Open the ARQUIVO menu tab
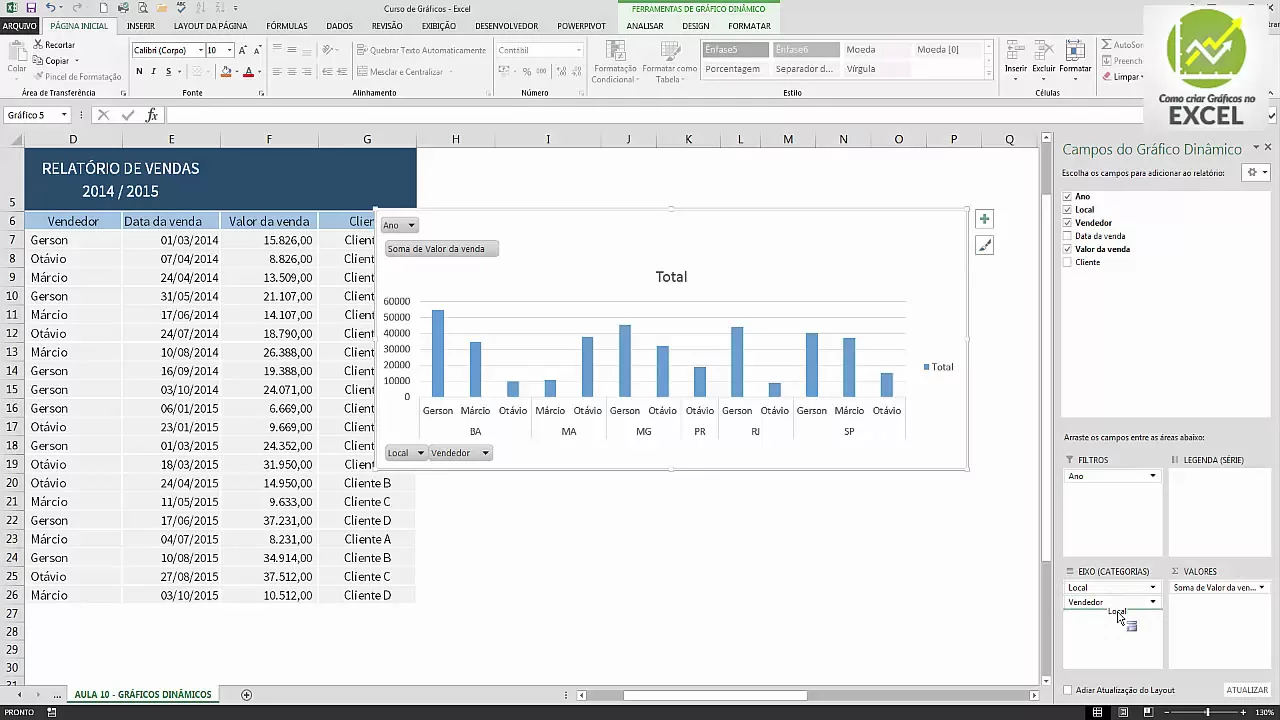1280x720 pixels. pos(19,26)
